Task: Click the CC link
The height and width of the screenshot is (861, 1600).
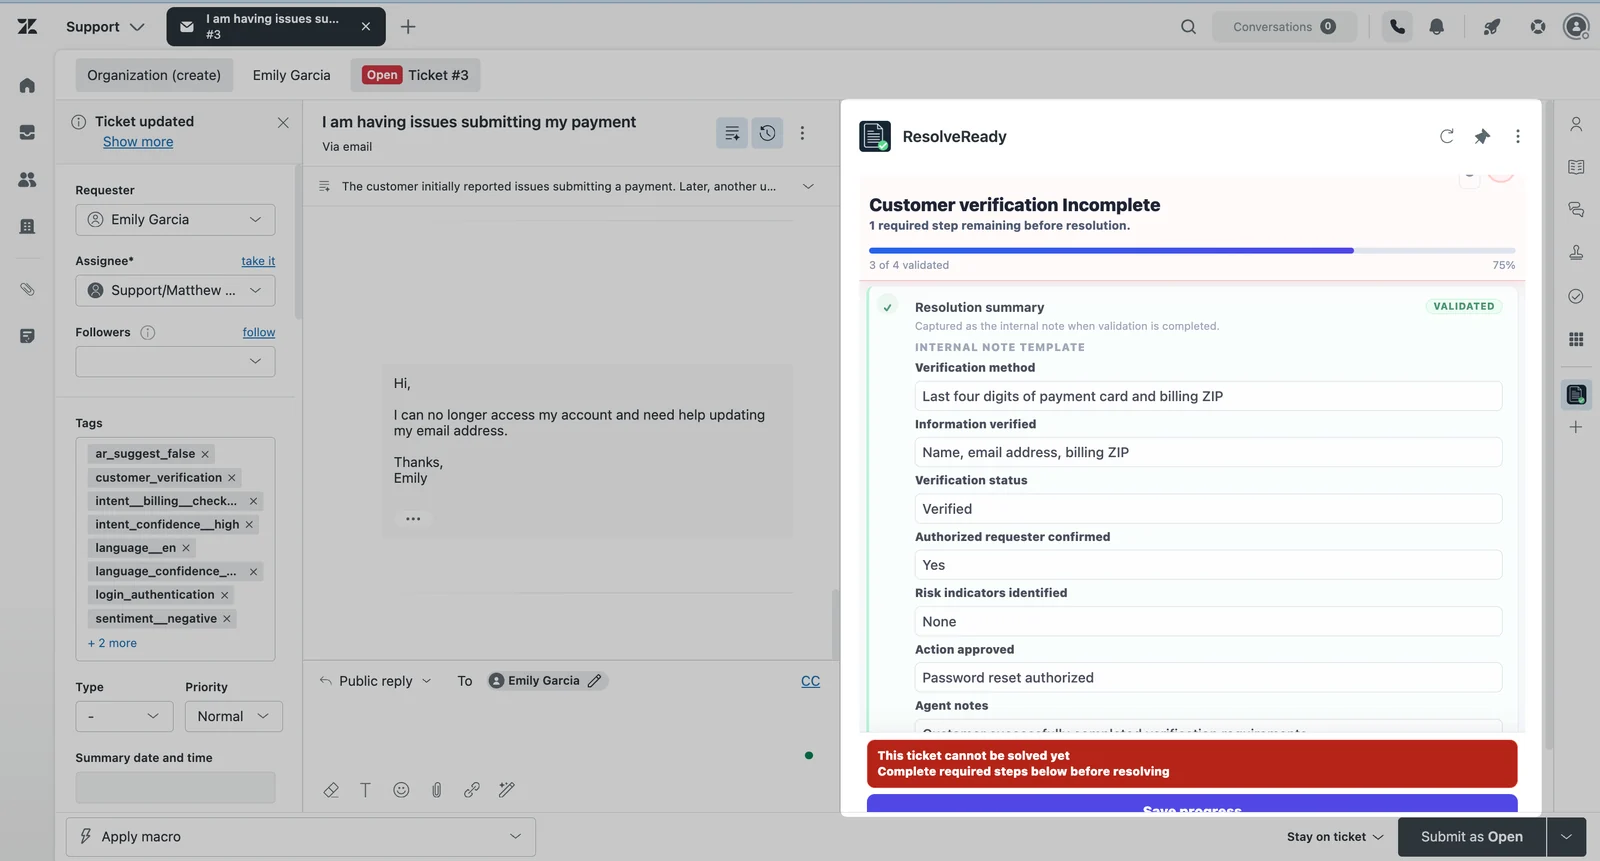Action: click(x=810, y=681)
